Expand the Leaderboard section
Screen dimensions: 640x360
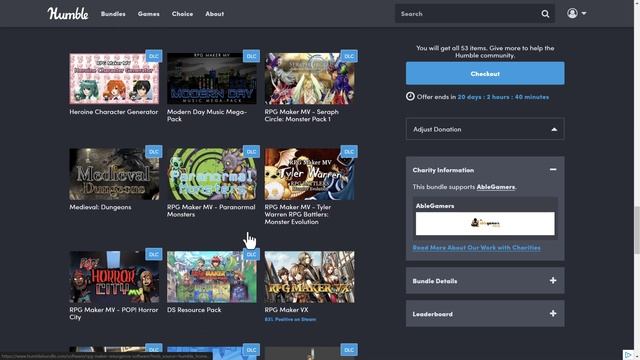[485, 314]
